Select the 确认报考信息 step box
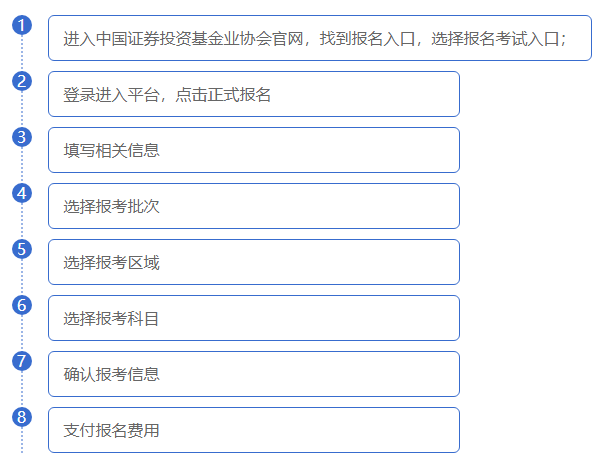Screen dimensions: 614x468 (253, 374)
